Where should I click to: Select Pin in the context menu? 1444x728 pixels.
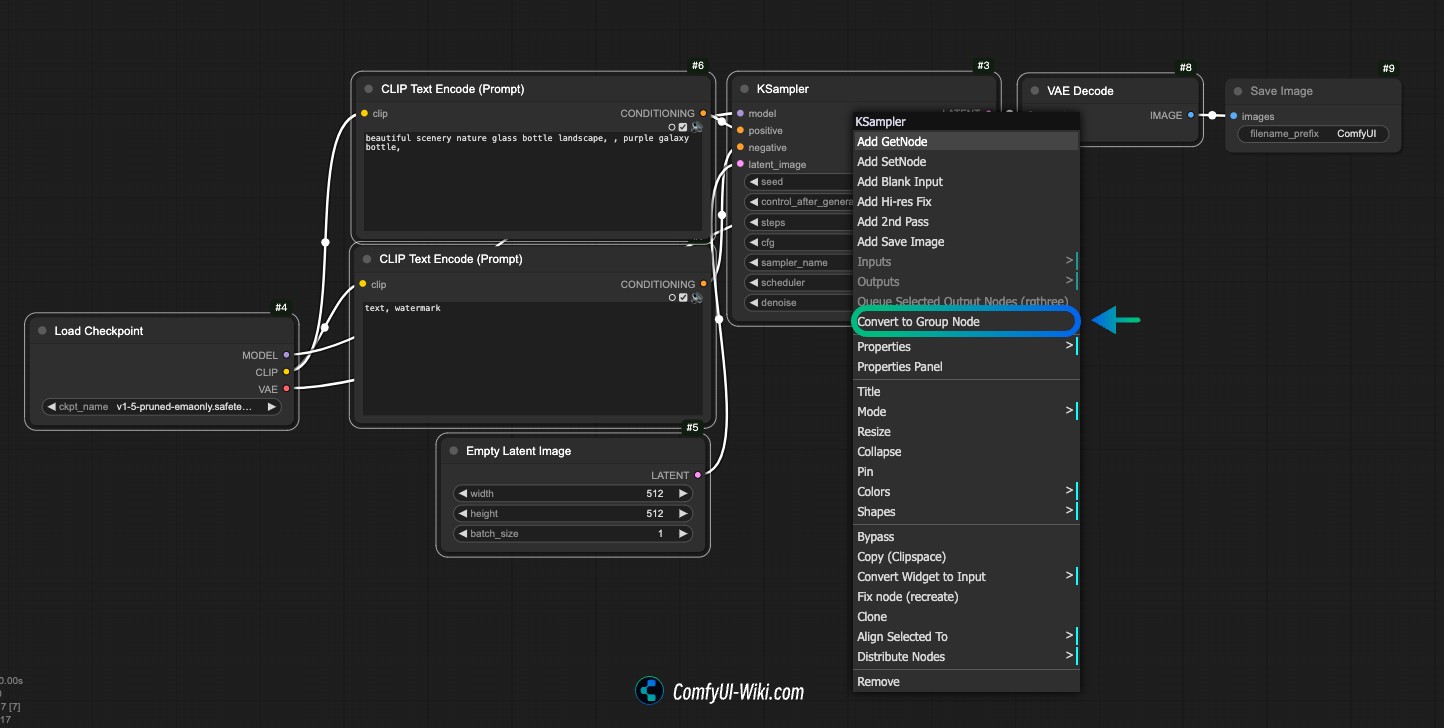966,472
